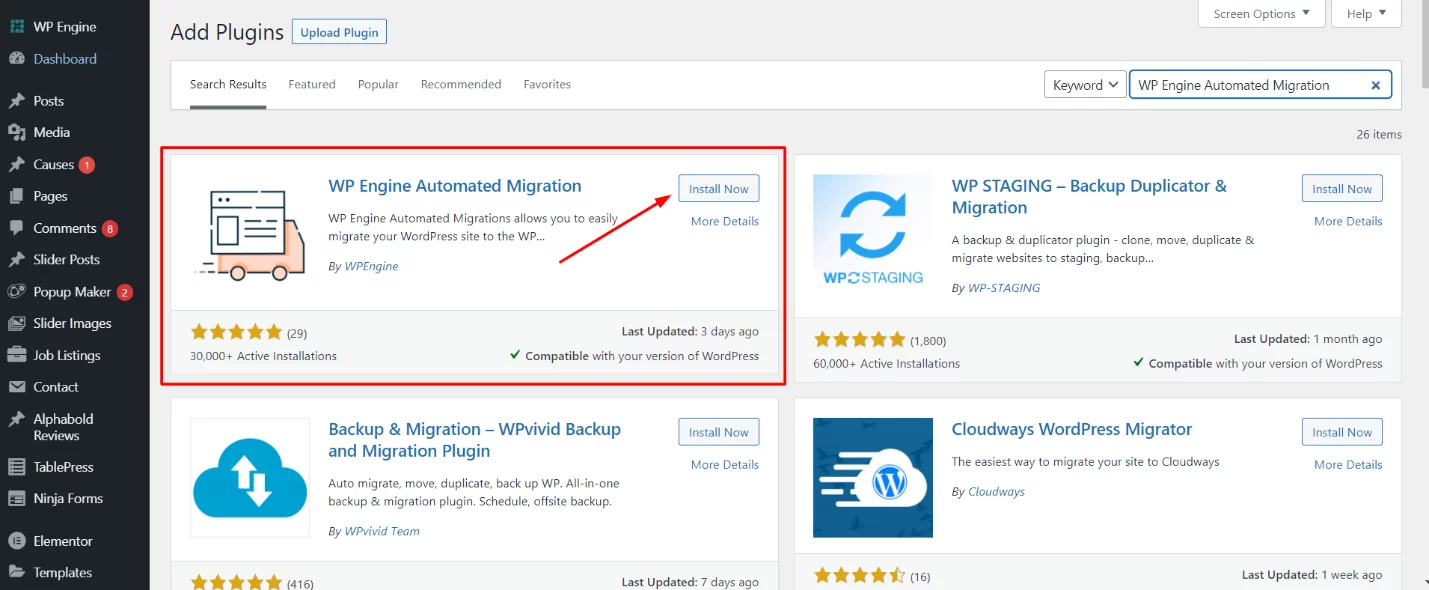Install WP Engine Automated Migration now
The height and width of the screenshot is (590, 1429).
719,188
